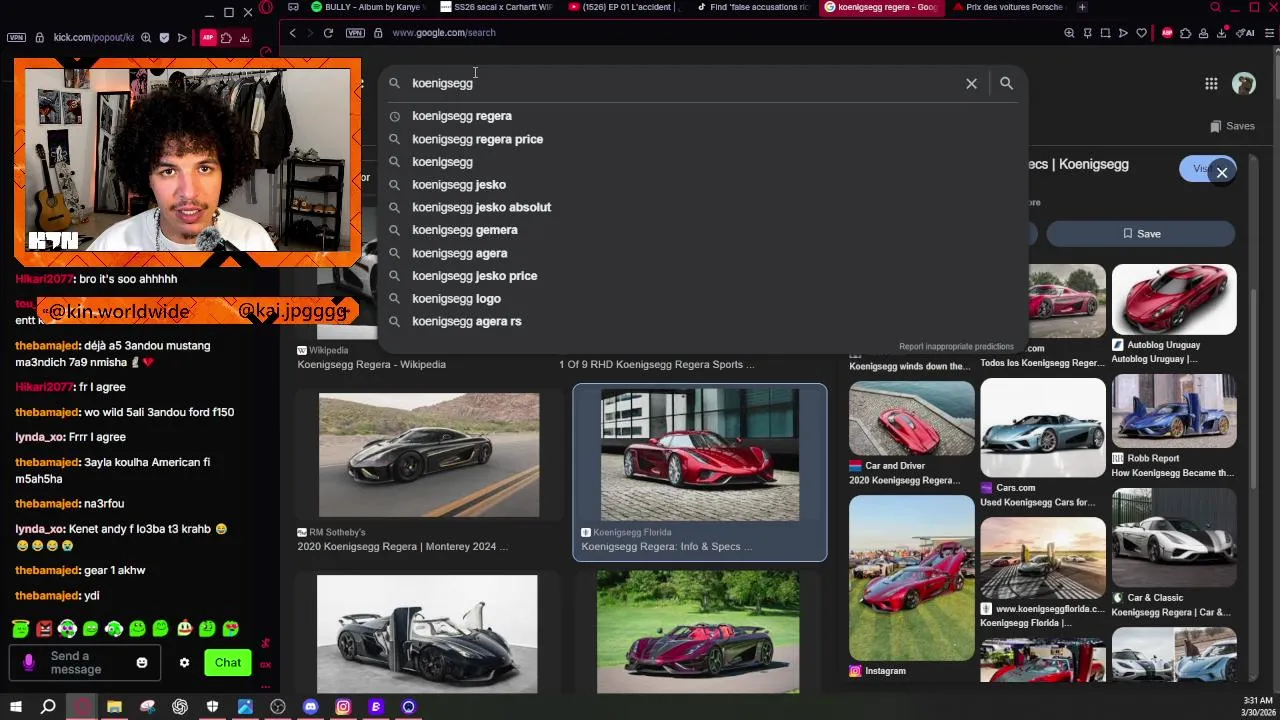
Task: Select suggestion koenigsegg logo
Action: pyautogui.click(x=456, y=299)
